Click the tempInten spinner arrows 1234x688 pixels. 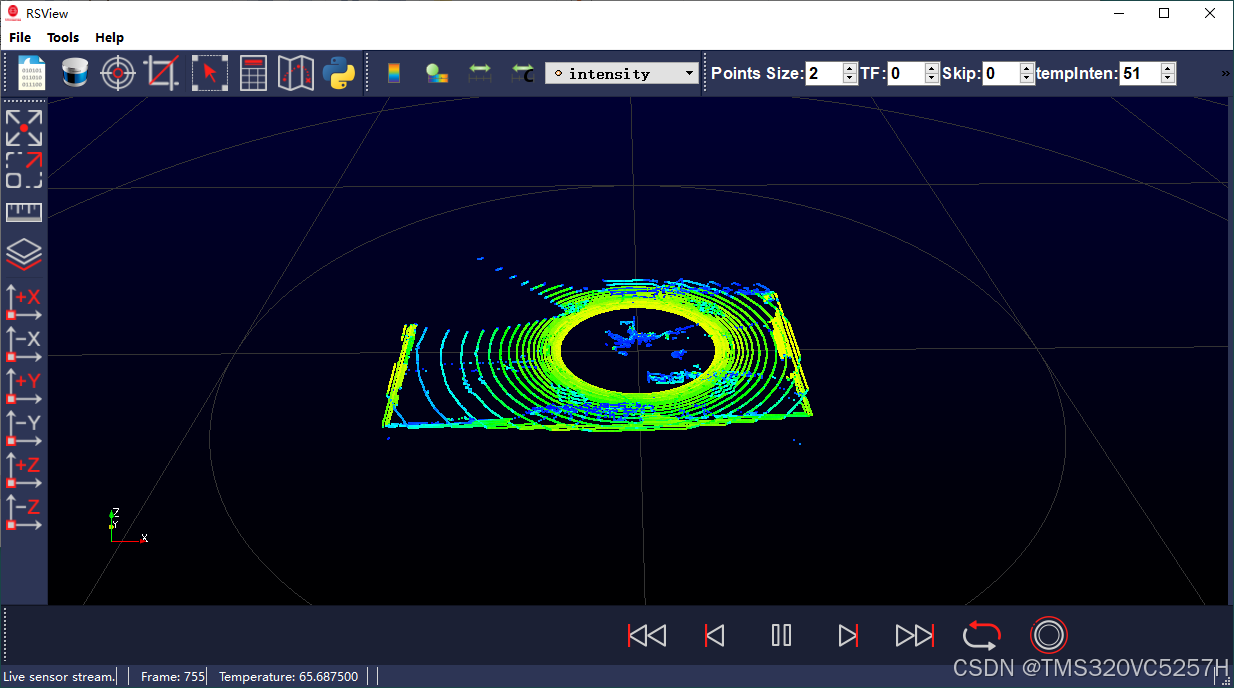(x=1168, y=73)
